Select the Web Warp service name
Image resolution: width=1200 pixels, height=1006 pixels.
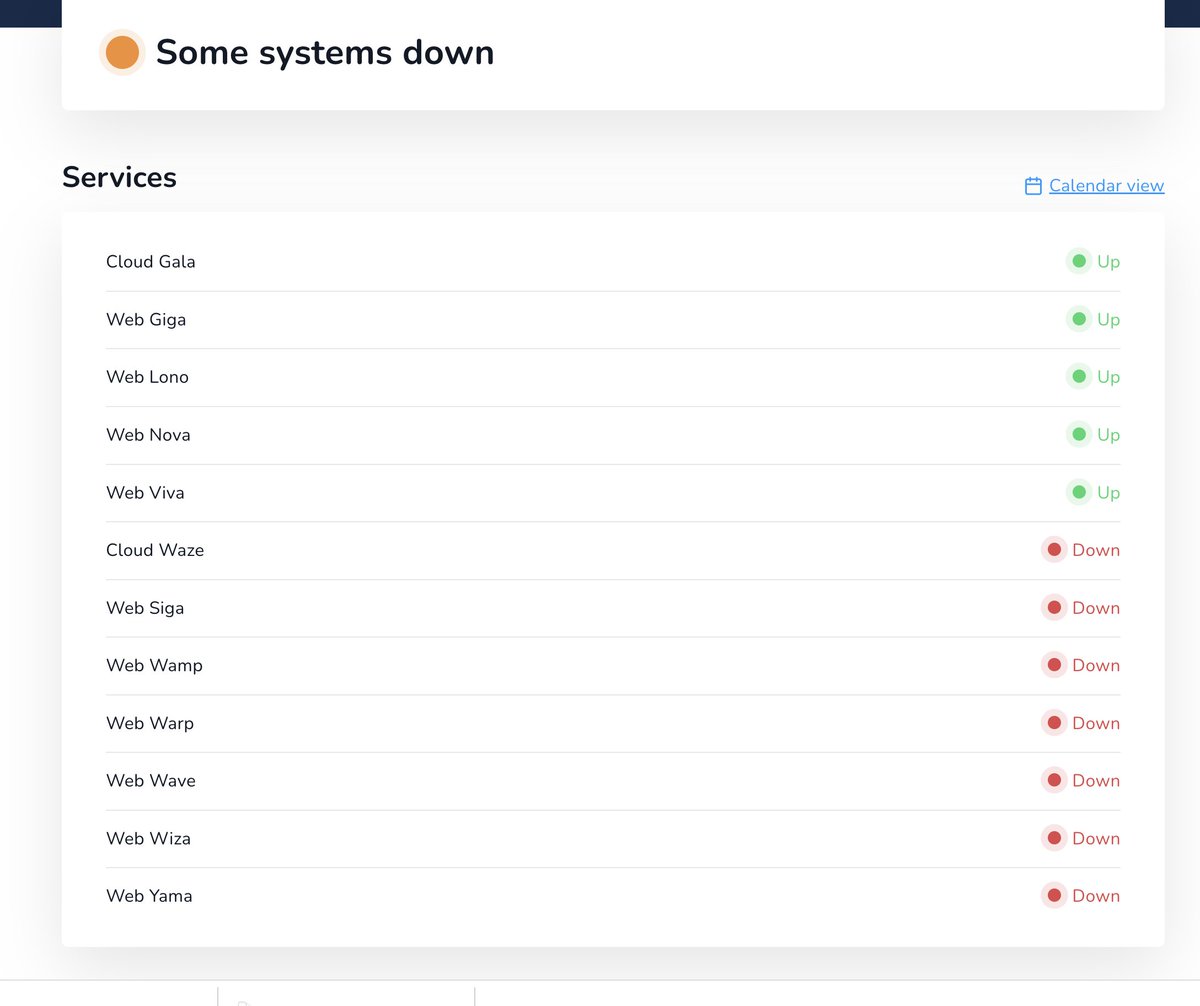pos(150,723)
